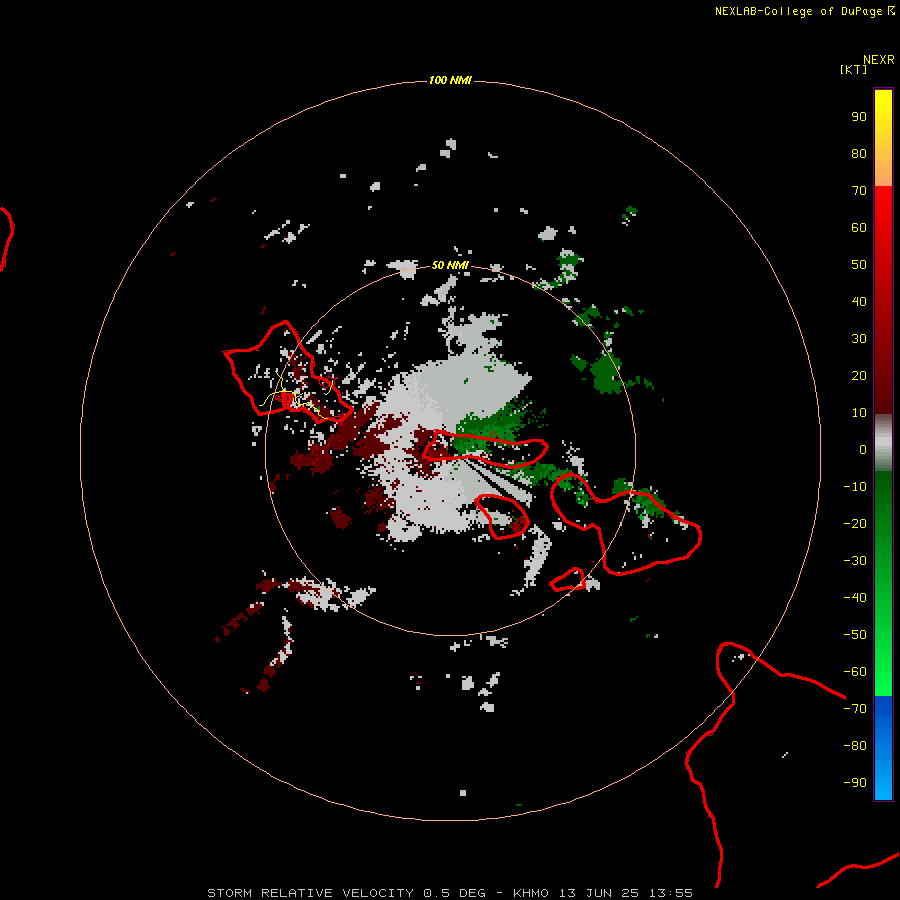Click the 50 value on velocity scale
This screenshot has width=900, height=900.
tap(859, 265)
